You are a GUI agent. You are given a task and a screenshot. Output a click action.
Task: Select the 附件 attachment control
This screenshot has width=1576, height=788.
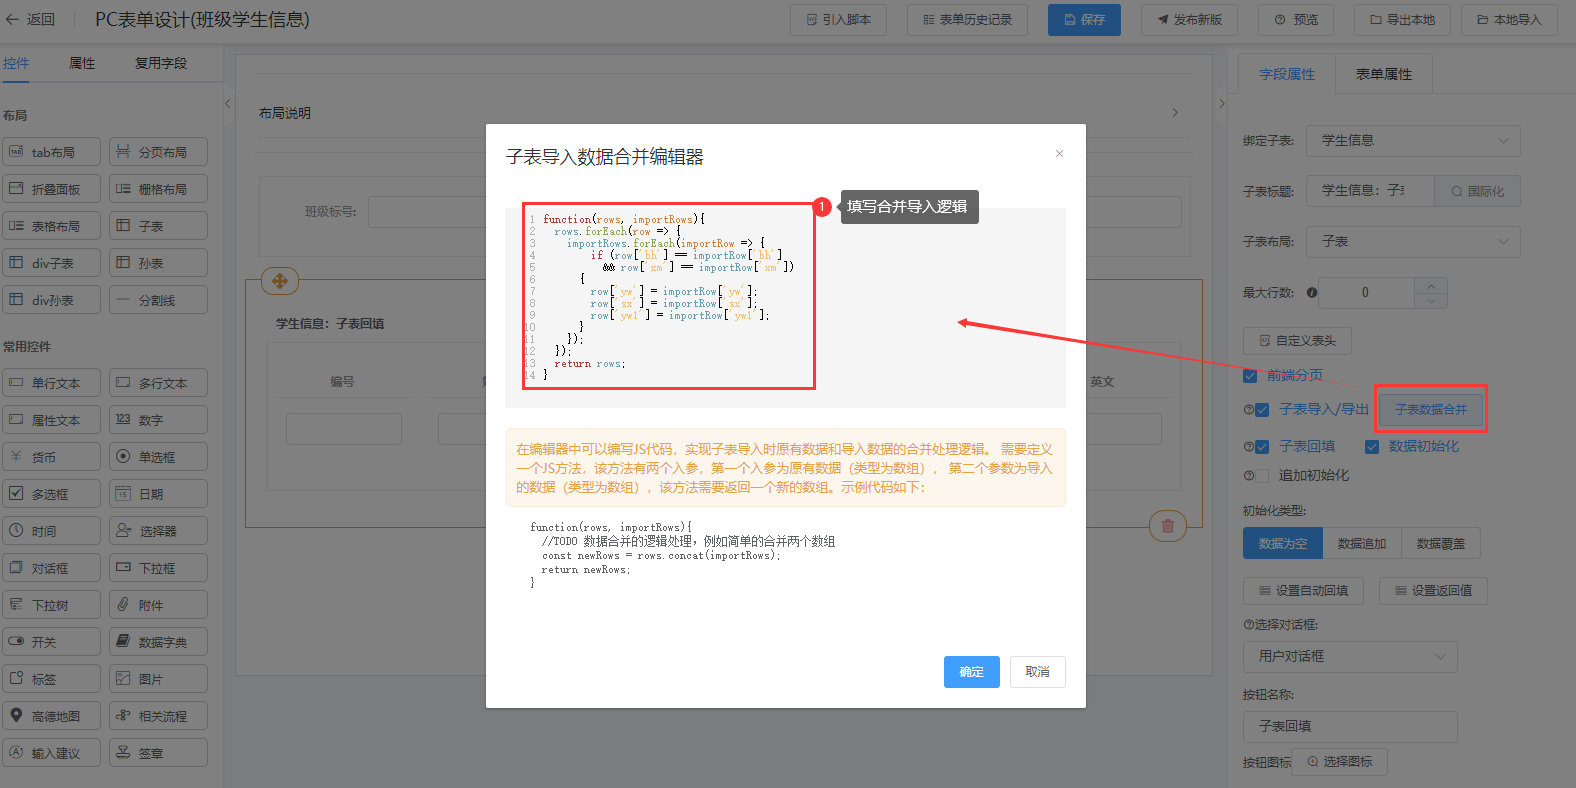[x=158, y=605]
